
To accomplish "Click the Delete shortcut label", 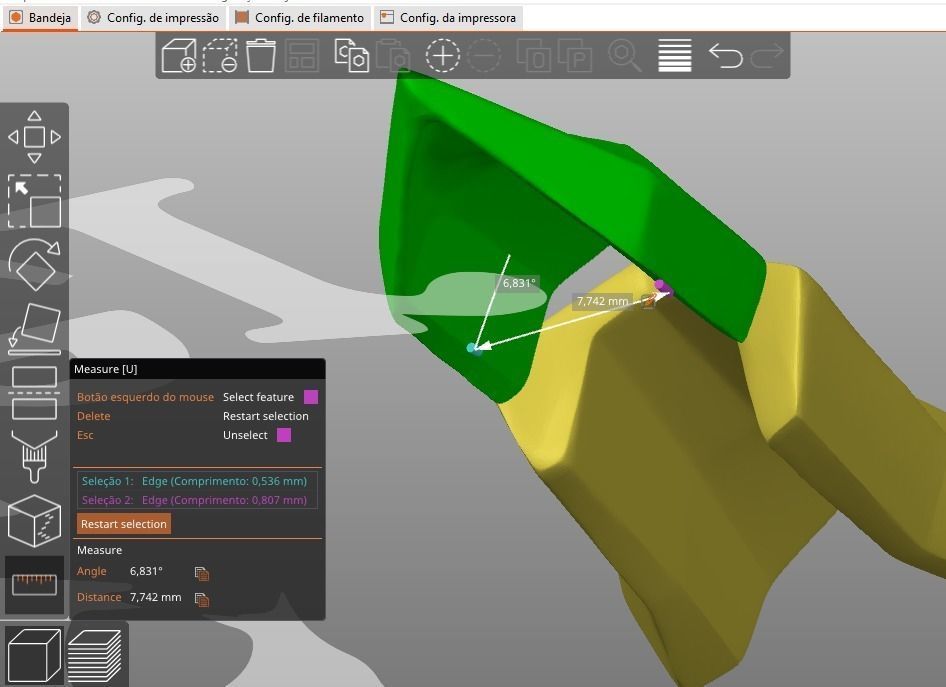I will pyautogui.click(x=94, y=416).
